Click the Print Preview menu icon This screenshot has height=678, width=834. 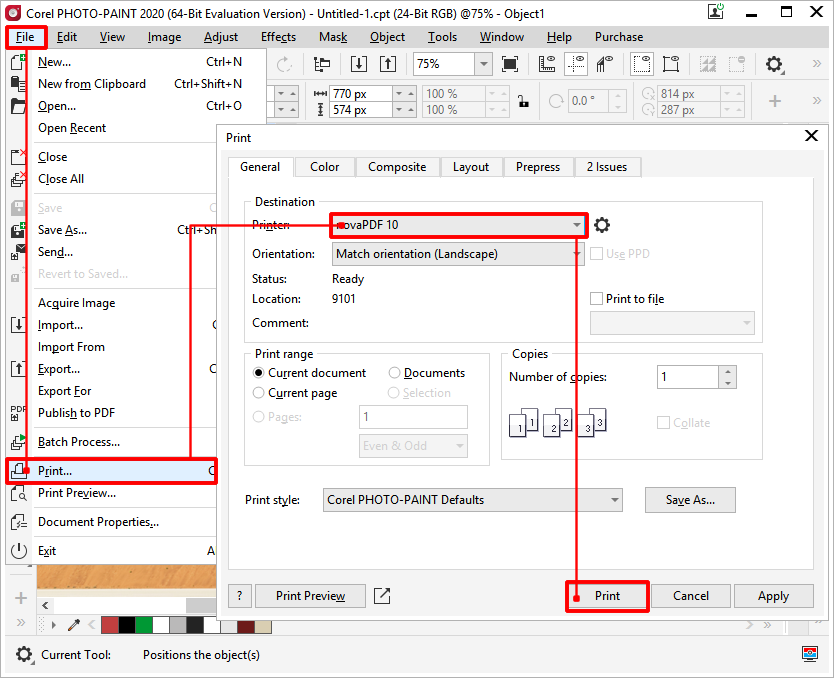(x=19, y=493)
